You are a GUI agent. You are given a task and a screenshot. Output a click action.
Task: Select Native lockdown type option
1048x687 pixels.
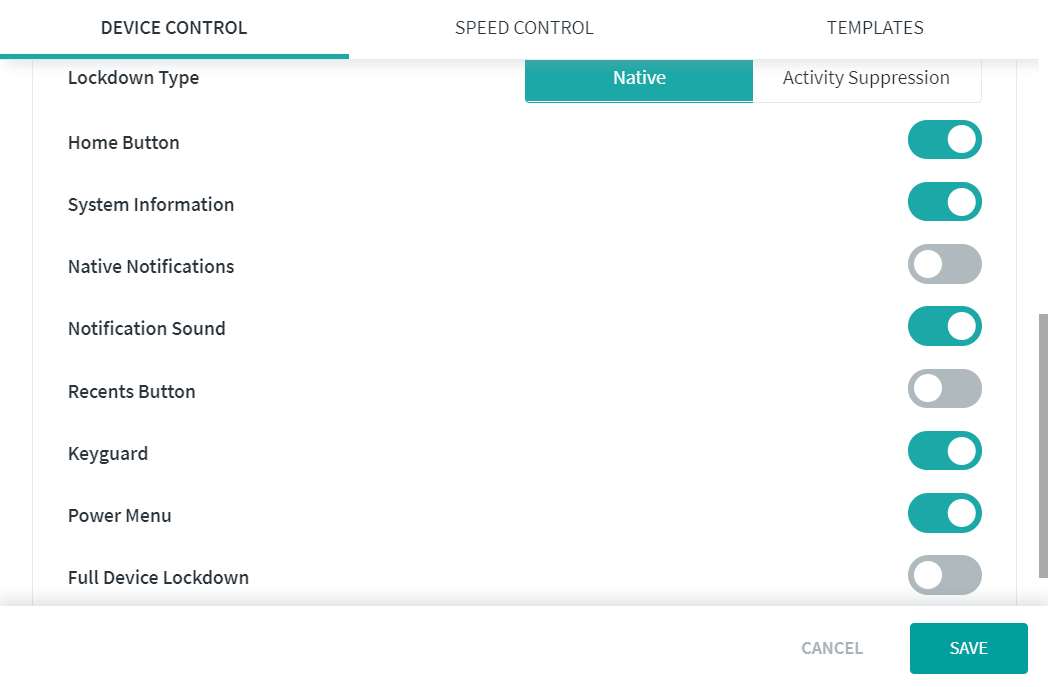(x=639, y=78)
